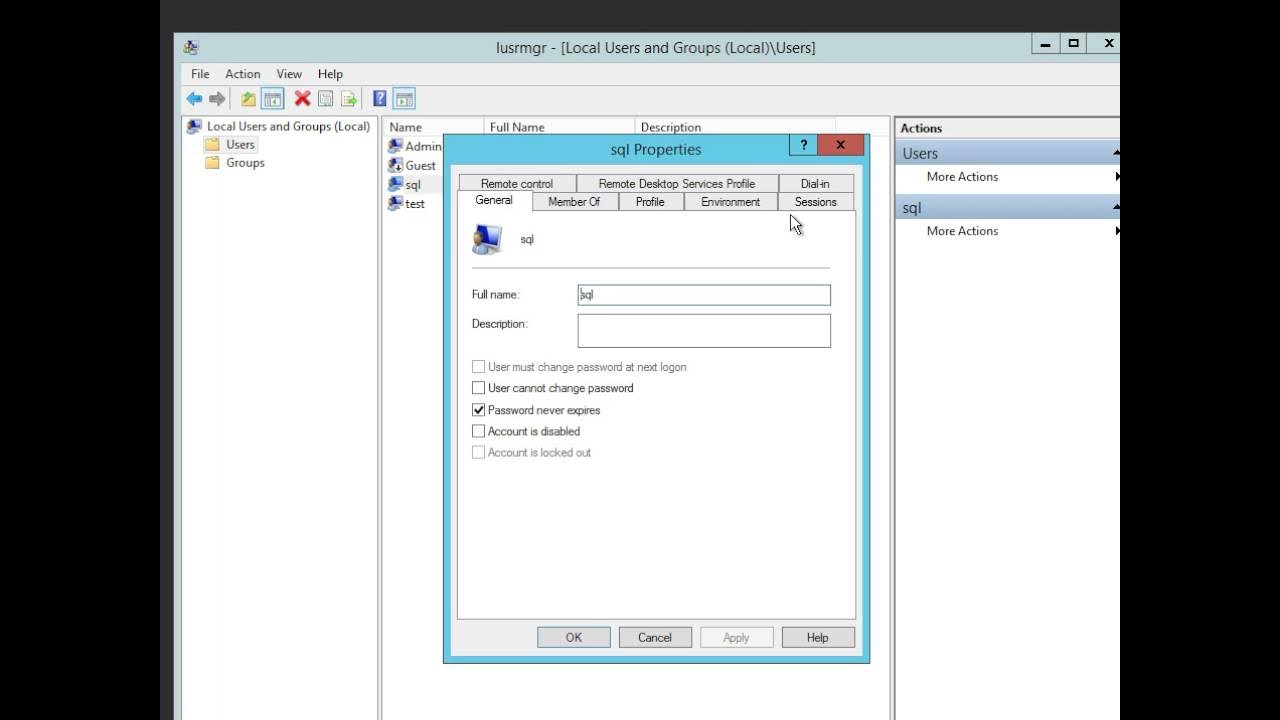Enable User cannot change password
Screen dimensions: 1280x720
coord(478,388)
